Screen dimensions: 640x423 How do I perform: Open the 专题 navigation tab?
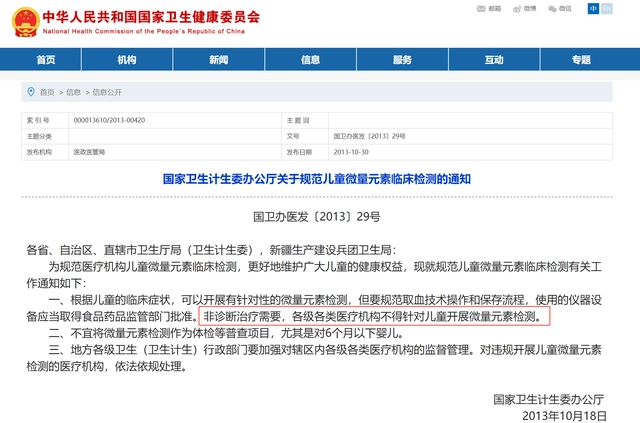click(x=585, y=60)
